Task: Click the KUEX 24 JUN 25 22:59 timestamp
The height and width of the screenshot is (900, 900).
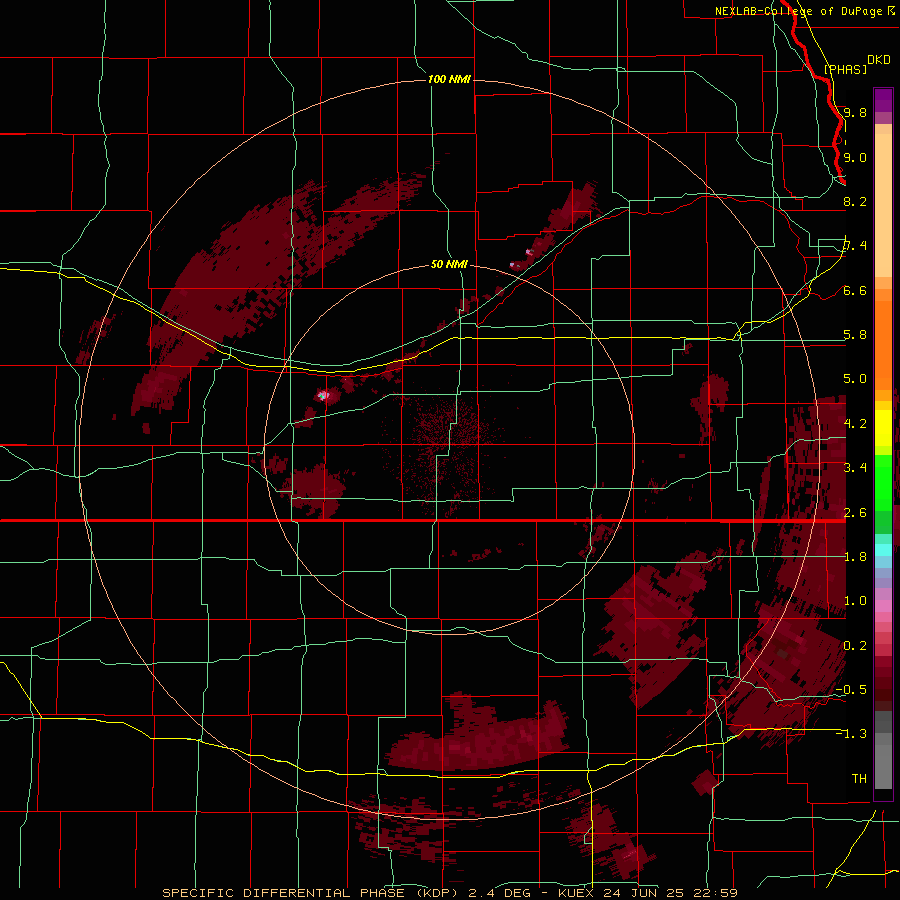Action: pyautogui.click(x=648, y=893)
